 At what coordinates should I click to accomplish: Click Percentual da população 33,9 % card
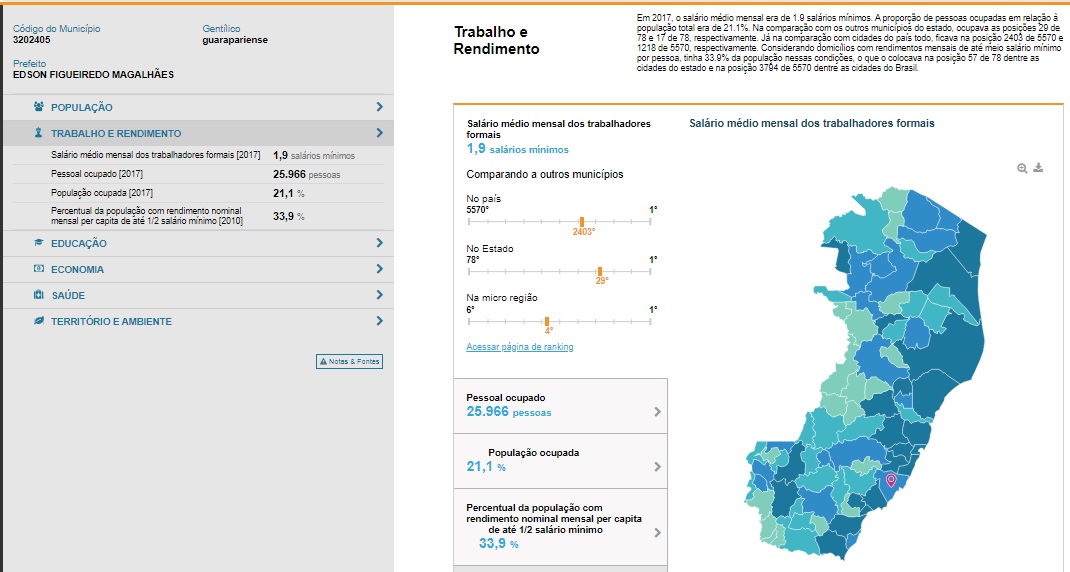(x=560, y=526)
